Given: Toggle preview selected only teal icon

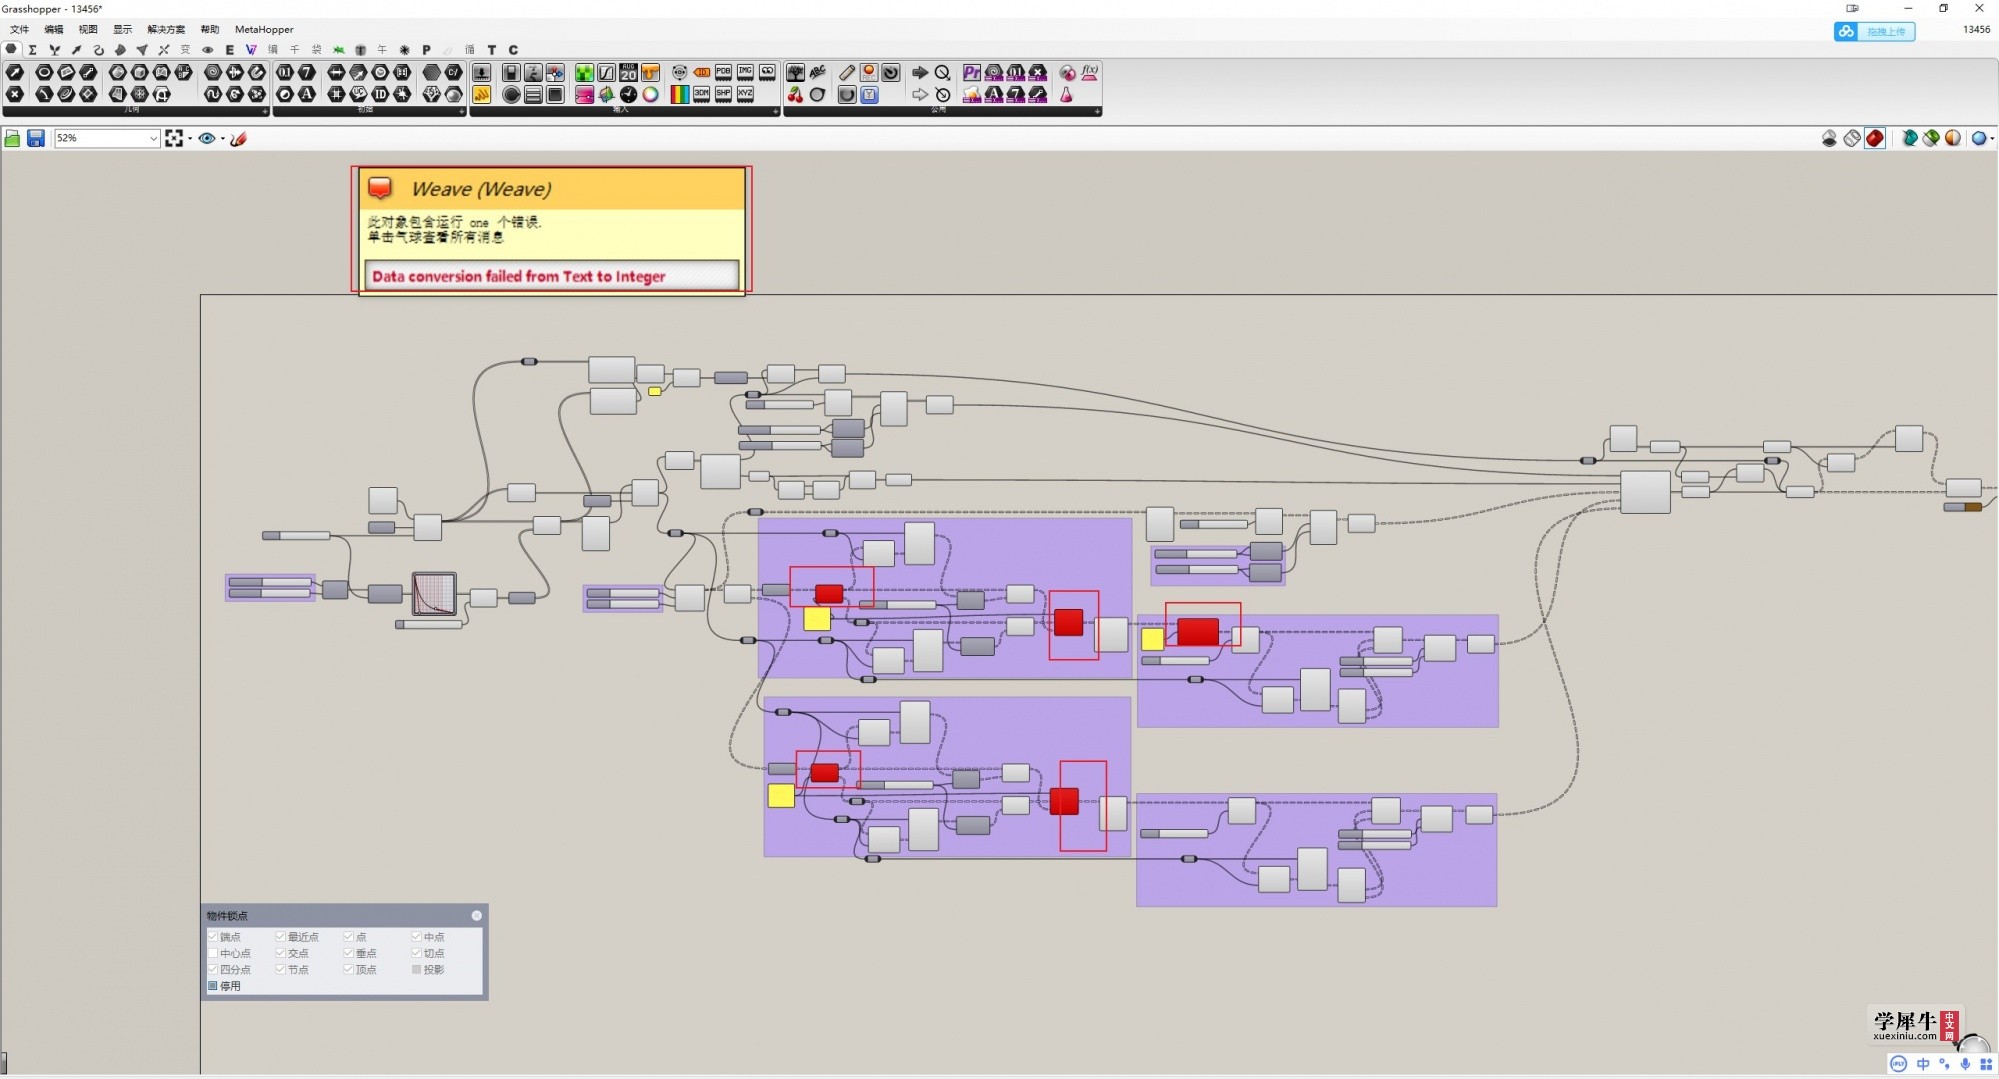Looking at the screenshot, I should tap(1909, 138).
